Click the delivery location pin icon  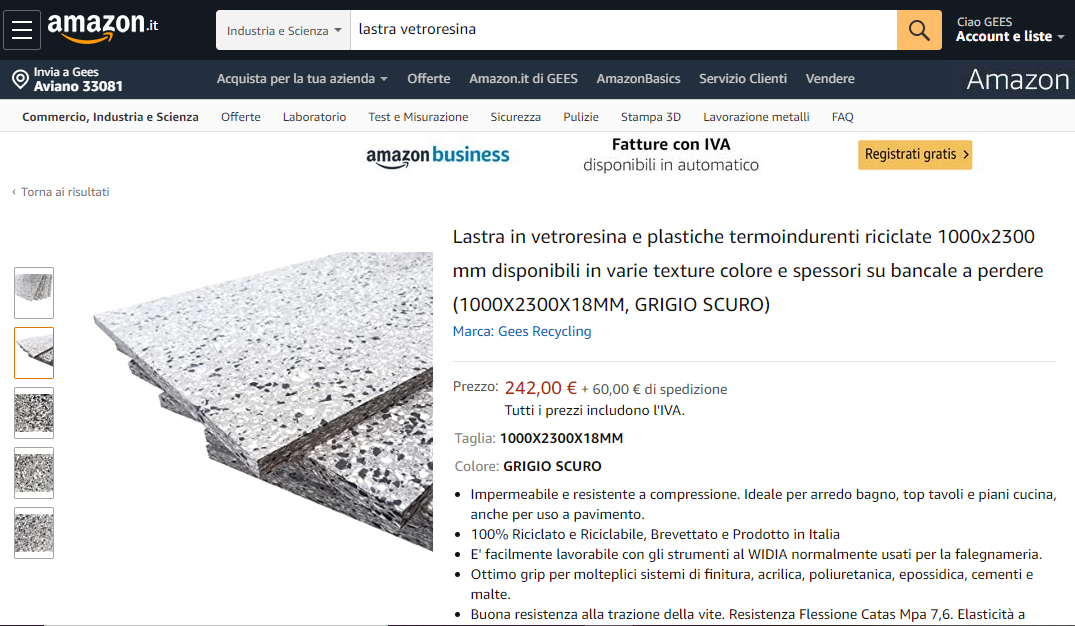(x=21, y=80)
